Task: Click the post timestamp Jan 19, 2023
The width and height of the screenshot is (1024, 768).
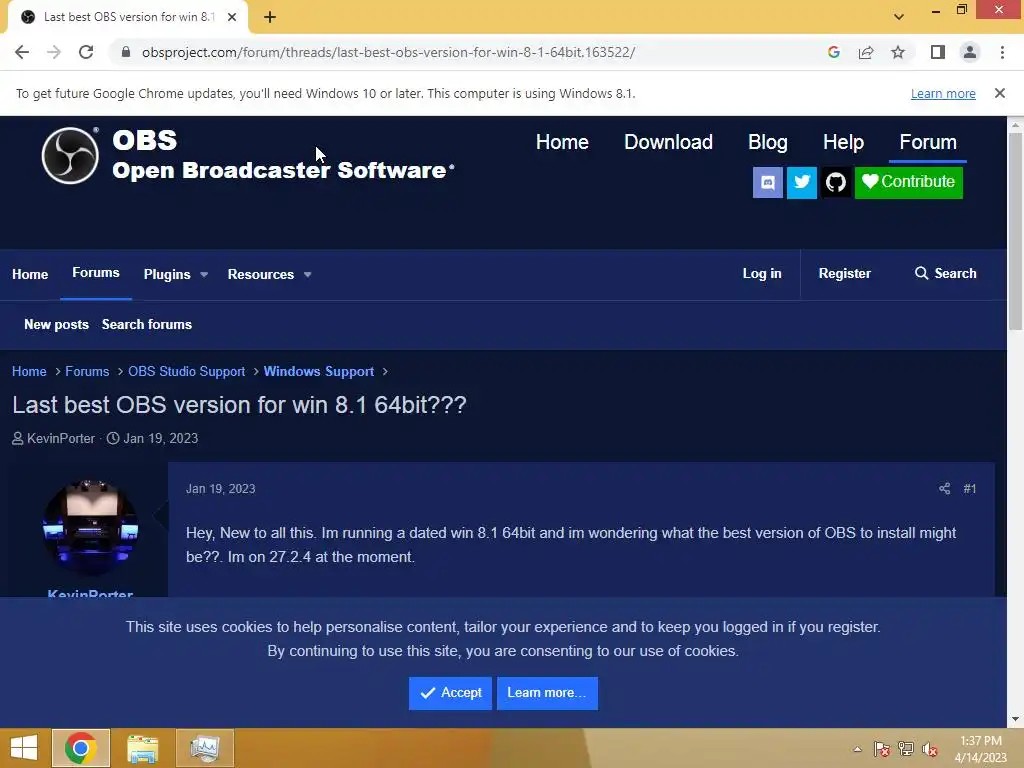Action: click(221, 489)
